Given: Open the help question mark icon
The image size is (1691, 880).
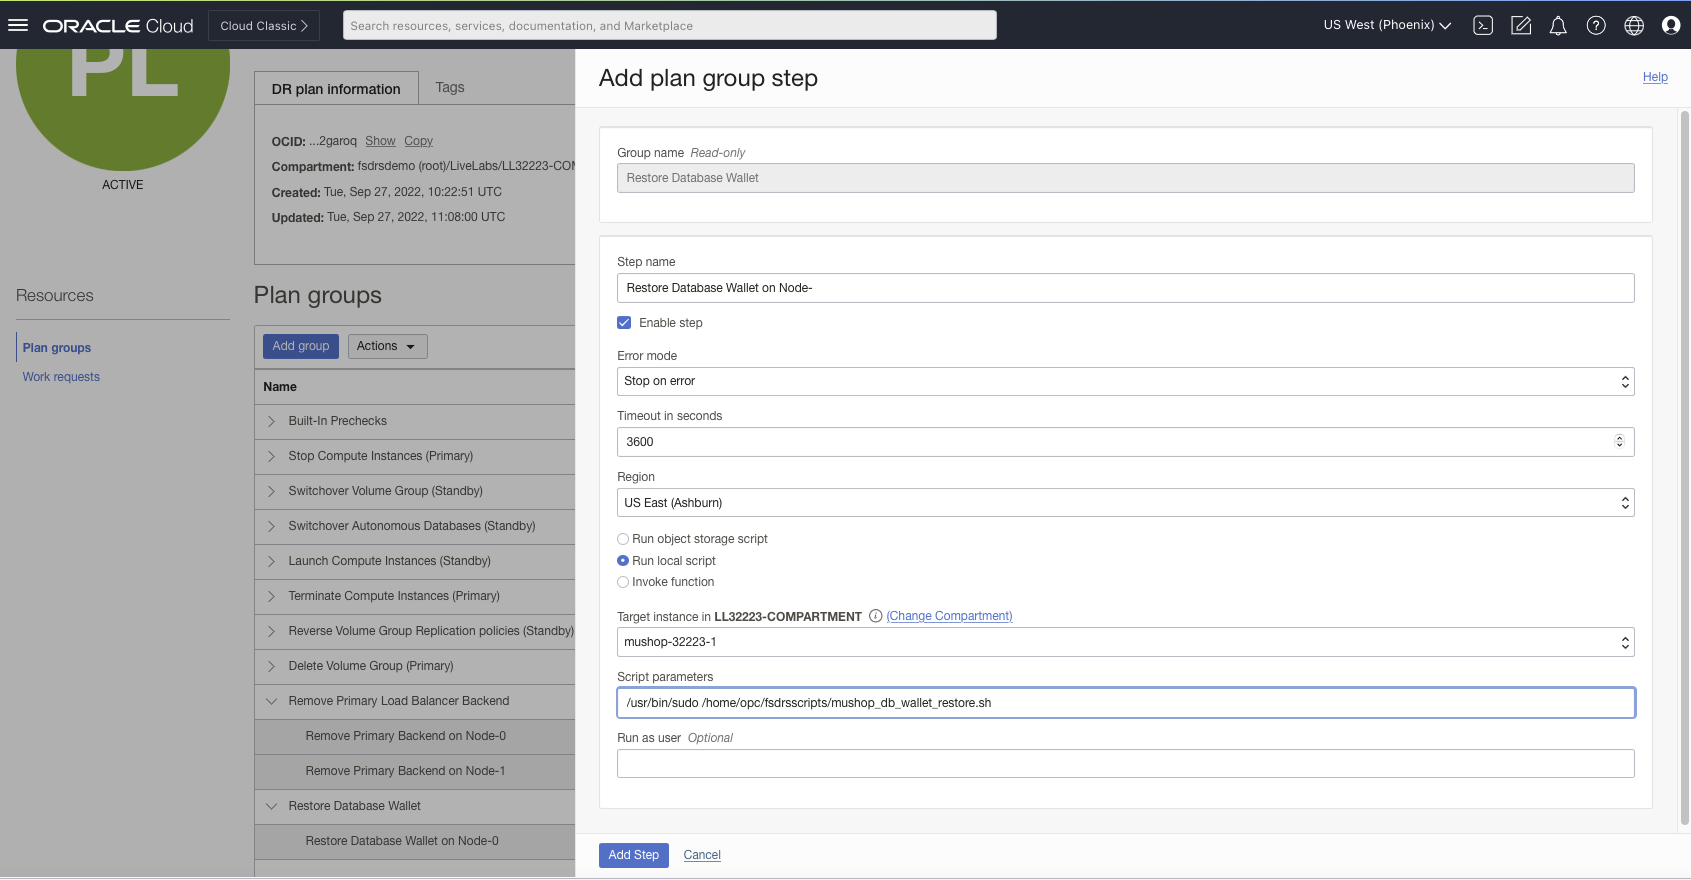Looking at the screenshot, I should click(x=1596, y=25).
